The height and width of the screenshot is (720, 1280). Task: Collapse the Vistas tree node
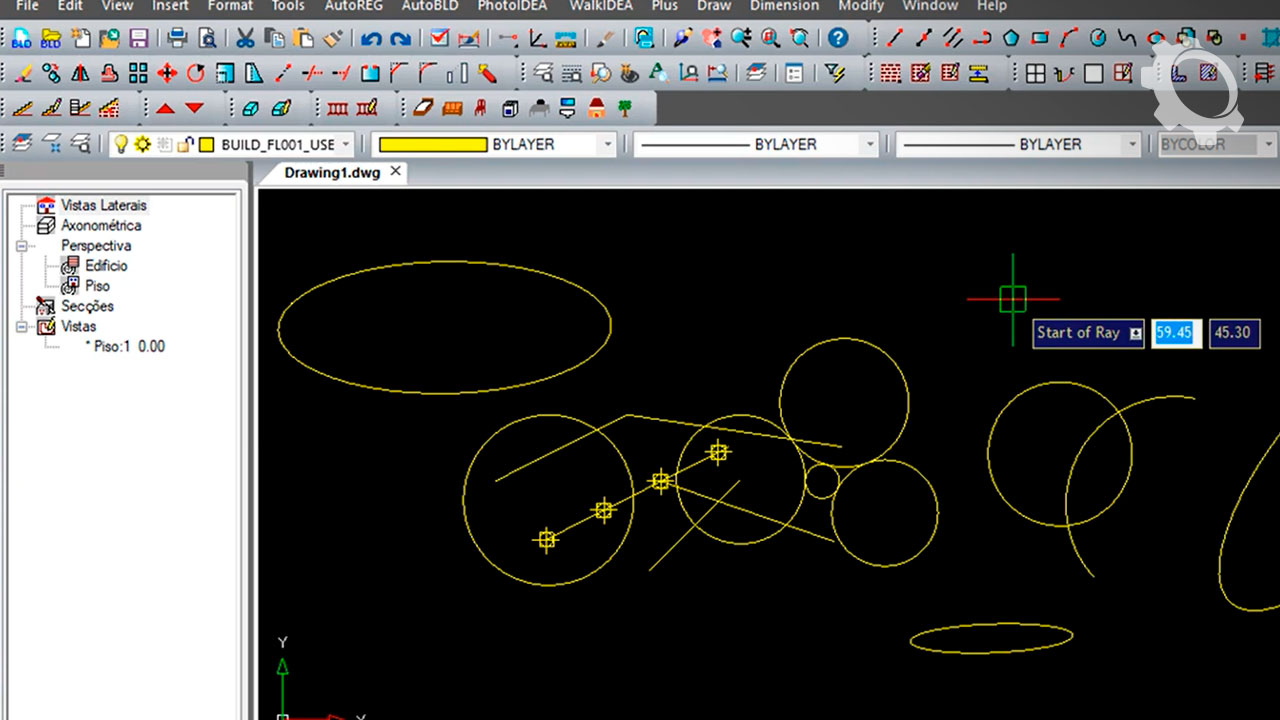click(20, 327)
